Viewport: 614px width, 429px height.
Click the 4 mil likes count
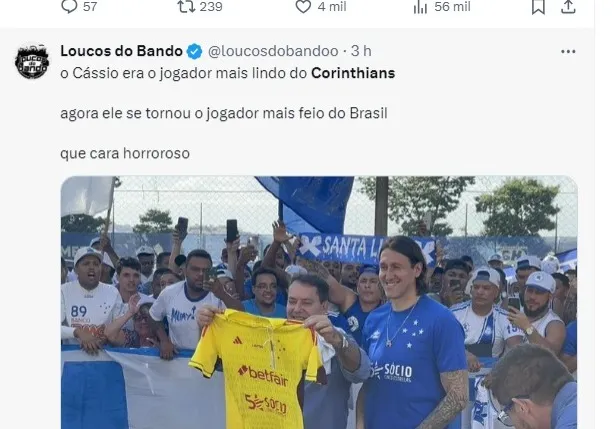tap(332, 7)
